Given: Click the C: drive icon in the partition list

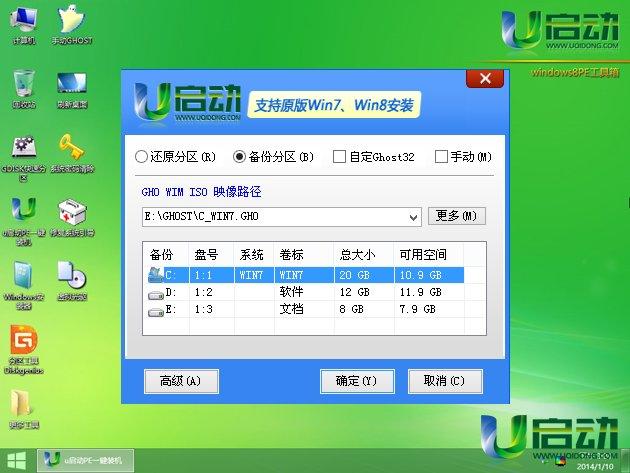Looking at the screenshot, I should pyautogui.click(x=156, y=275).
